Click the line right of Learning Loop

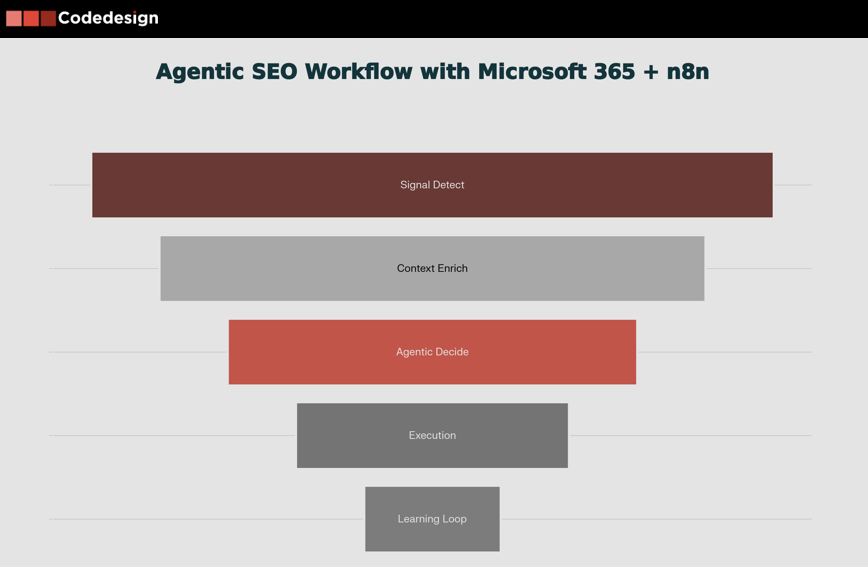(656, 519)
